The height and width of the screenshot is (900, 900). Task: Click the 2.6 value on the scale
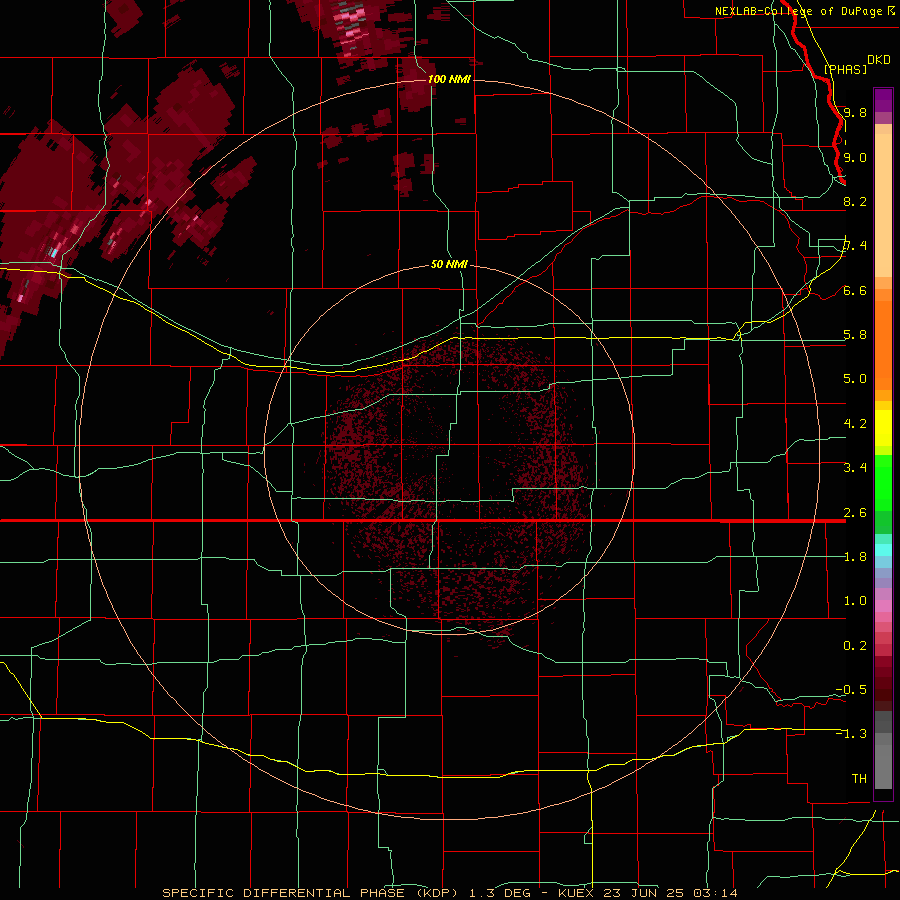click(x=855, y=513)
